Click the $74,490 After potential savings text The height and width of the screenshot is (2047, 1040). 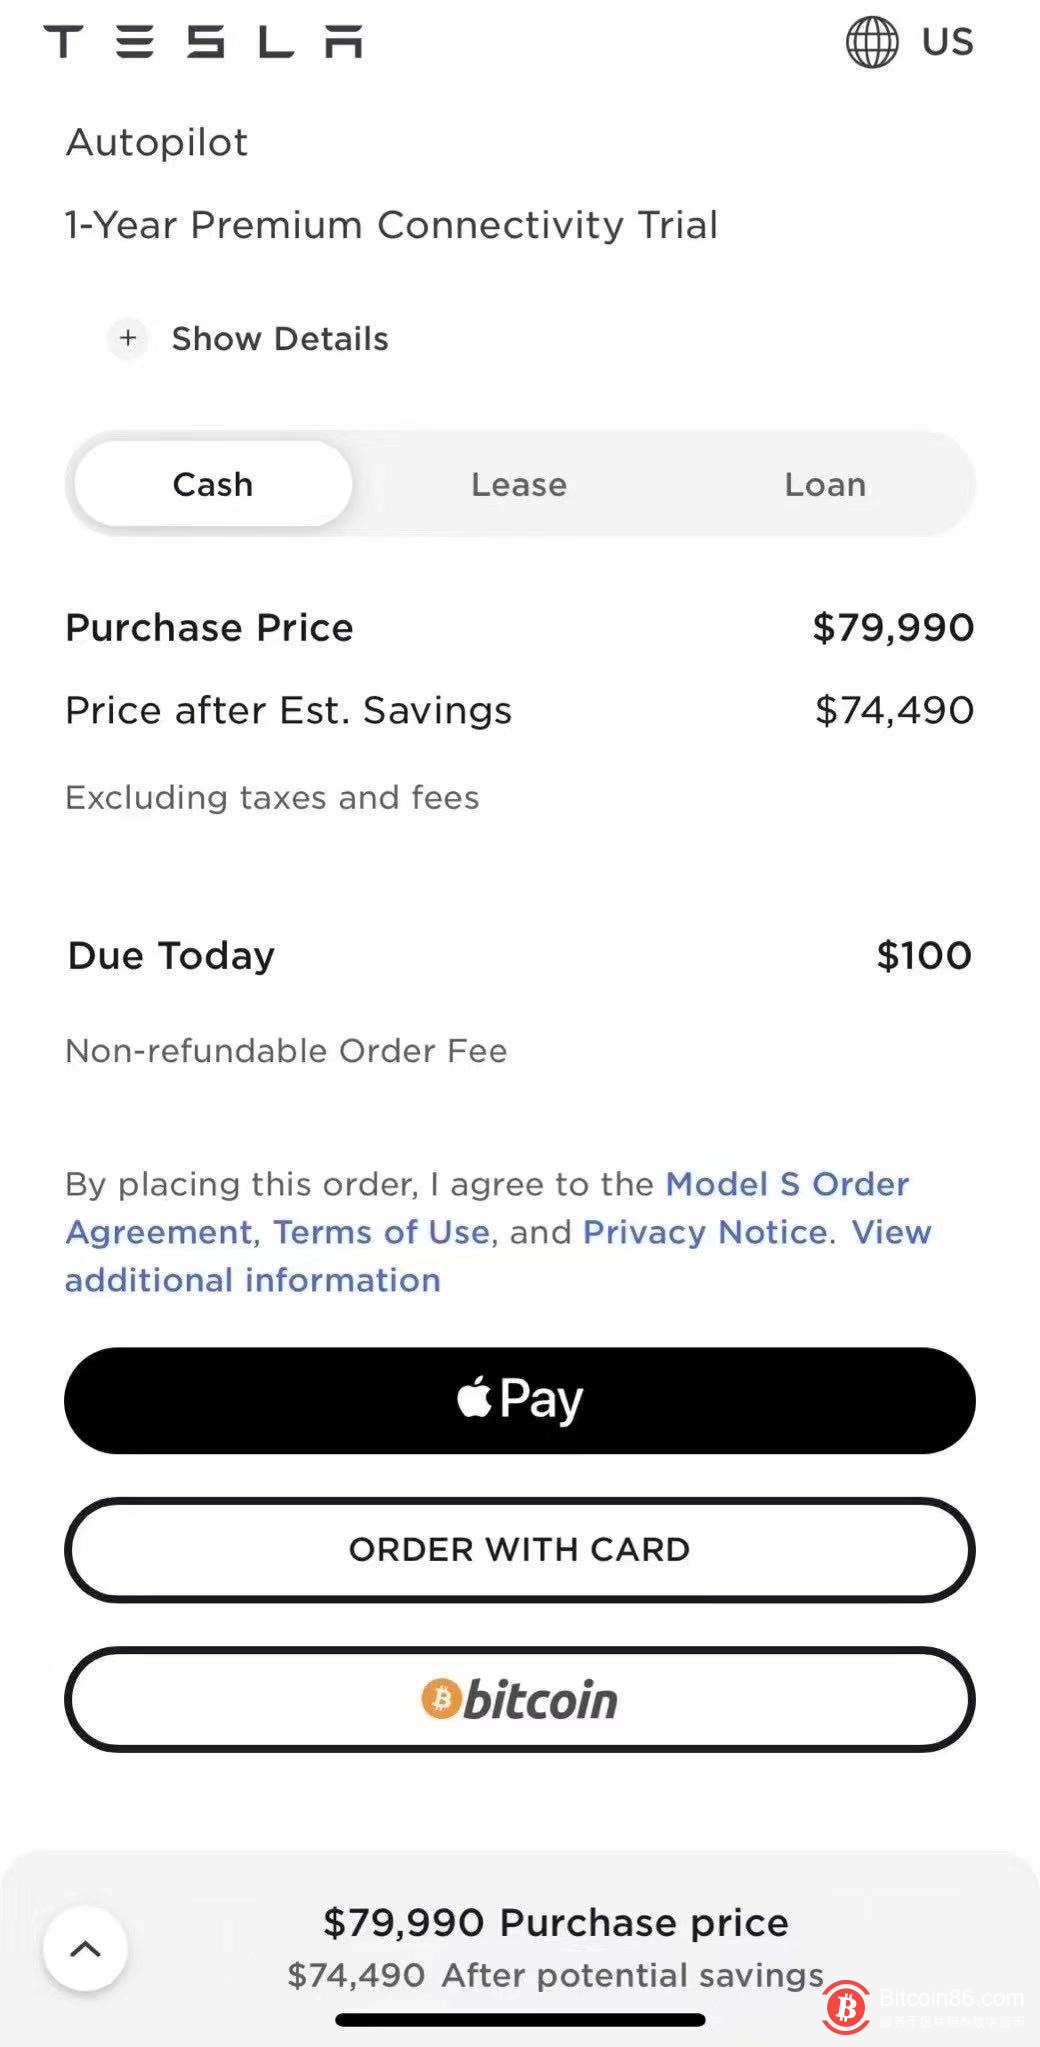click(x=556, y=1975)
